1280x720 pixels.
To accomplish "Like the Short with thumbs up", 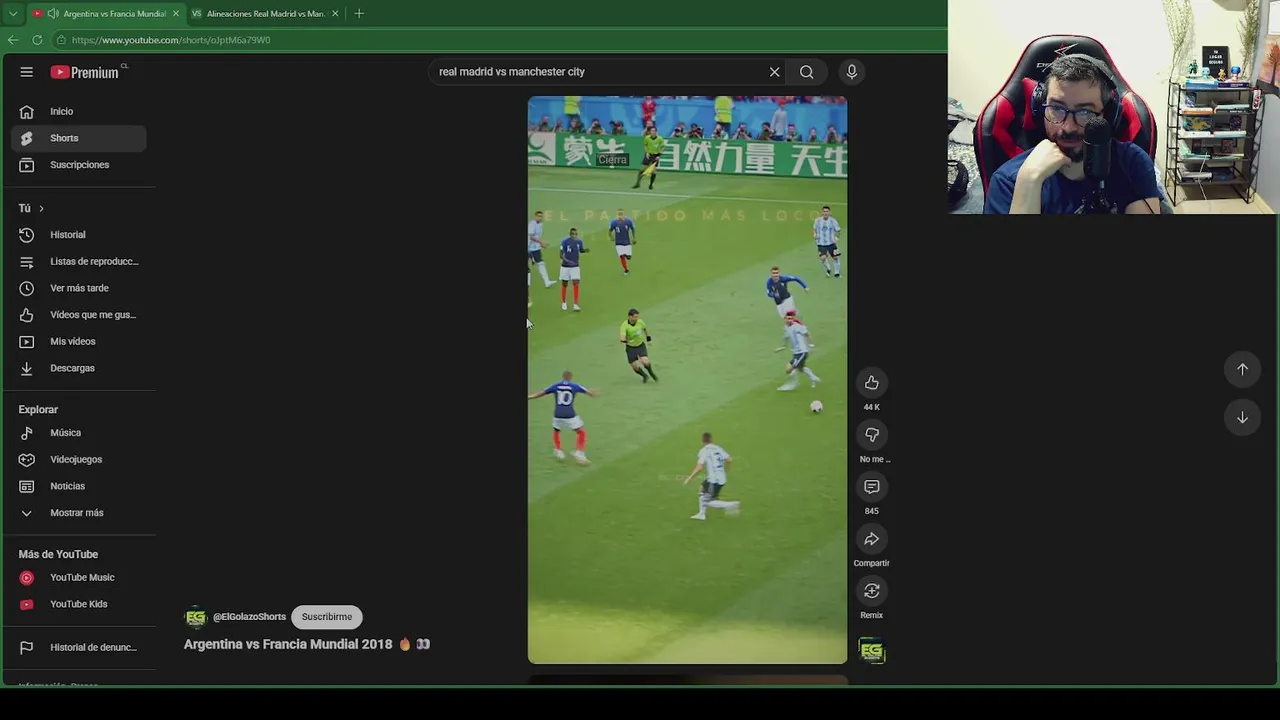I will pos(872,383).
